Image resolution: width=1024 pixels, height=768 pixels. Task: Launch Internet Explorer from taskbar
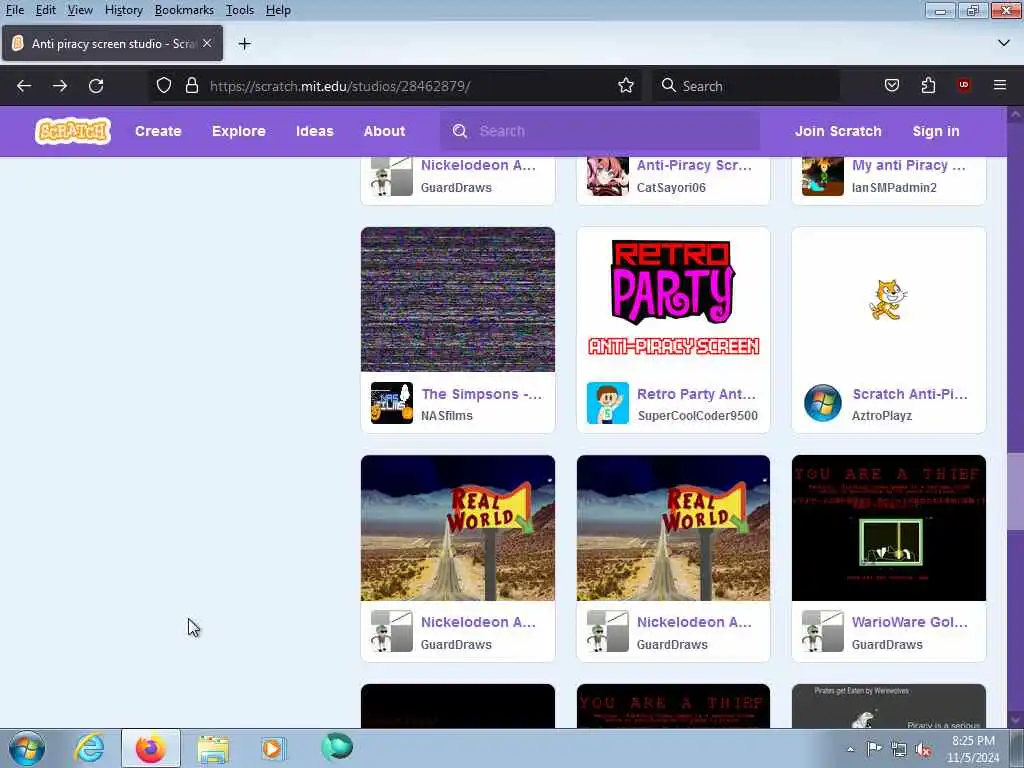89,748
